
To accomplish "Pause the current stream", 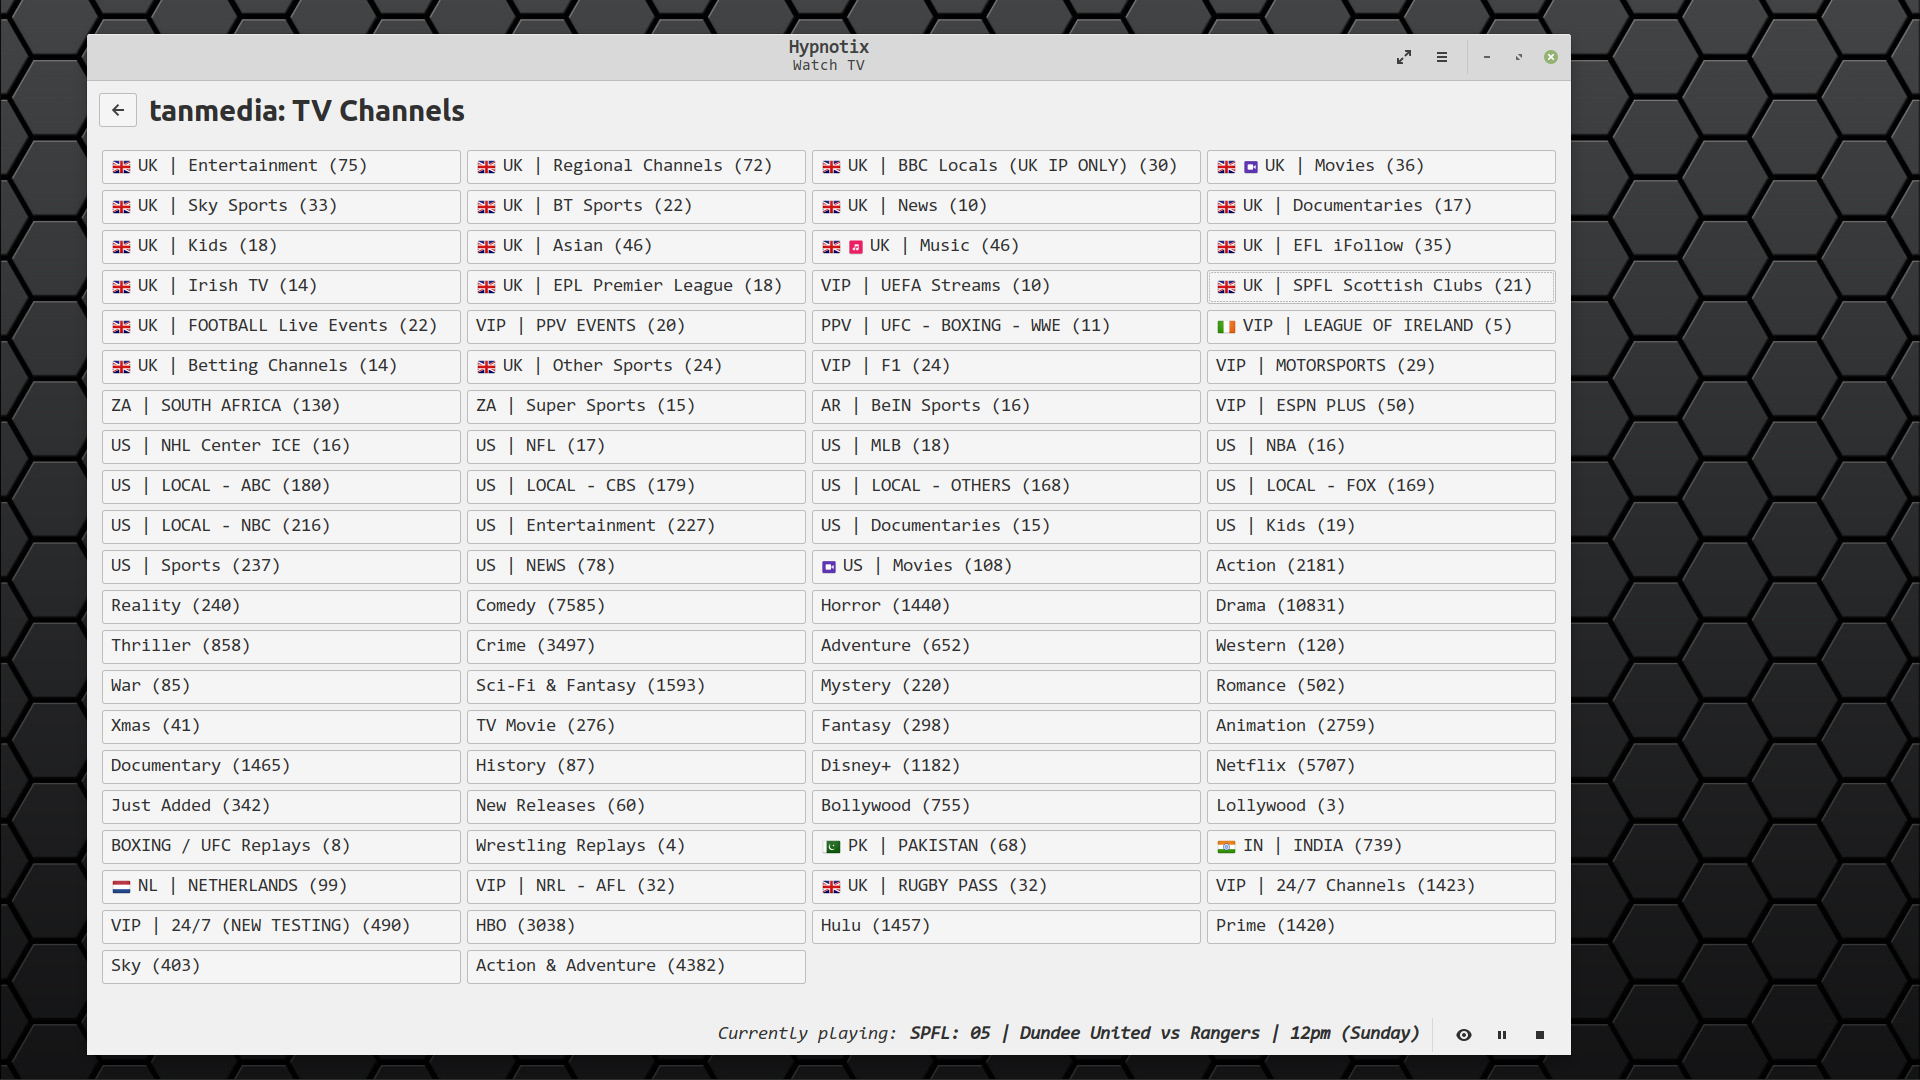I will 1502,1035.
